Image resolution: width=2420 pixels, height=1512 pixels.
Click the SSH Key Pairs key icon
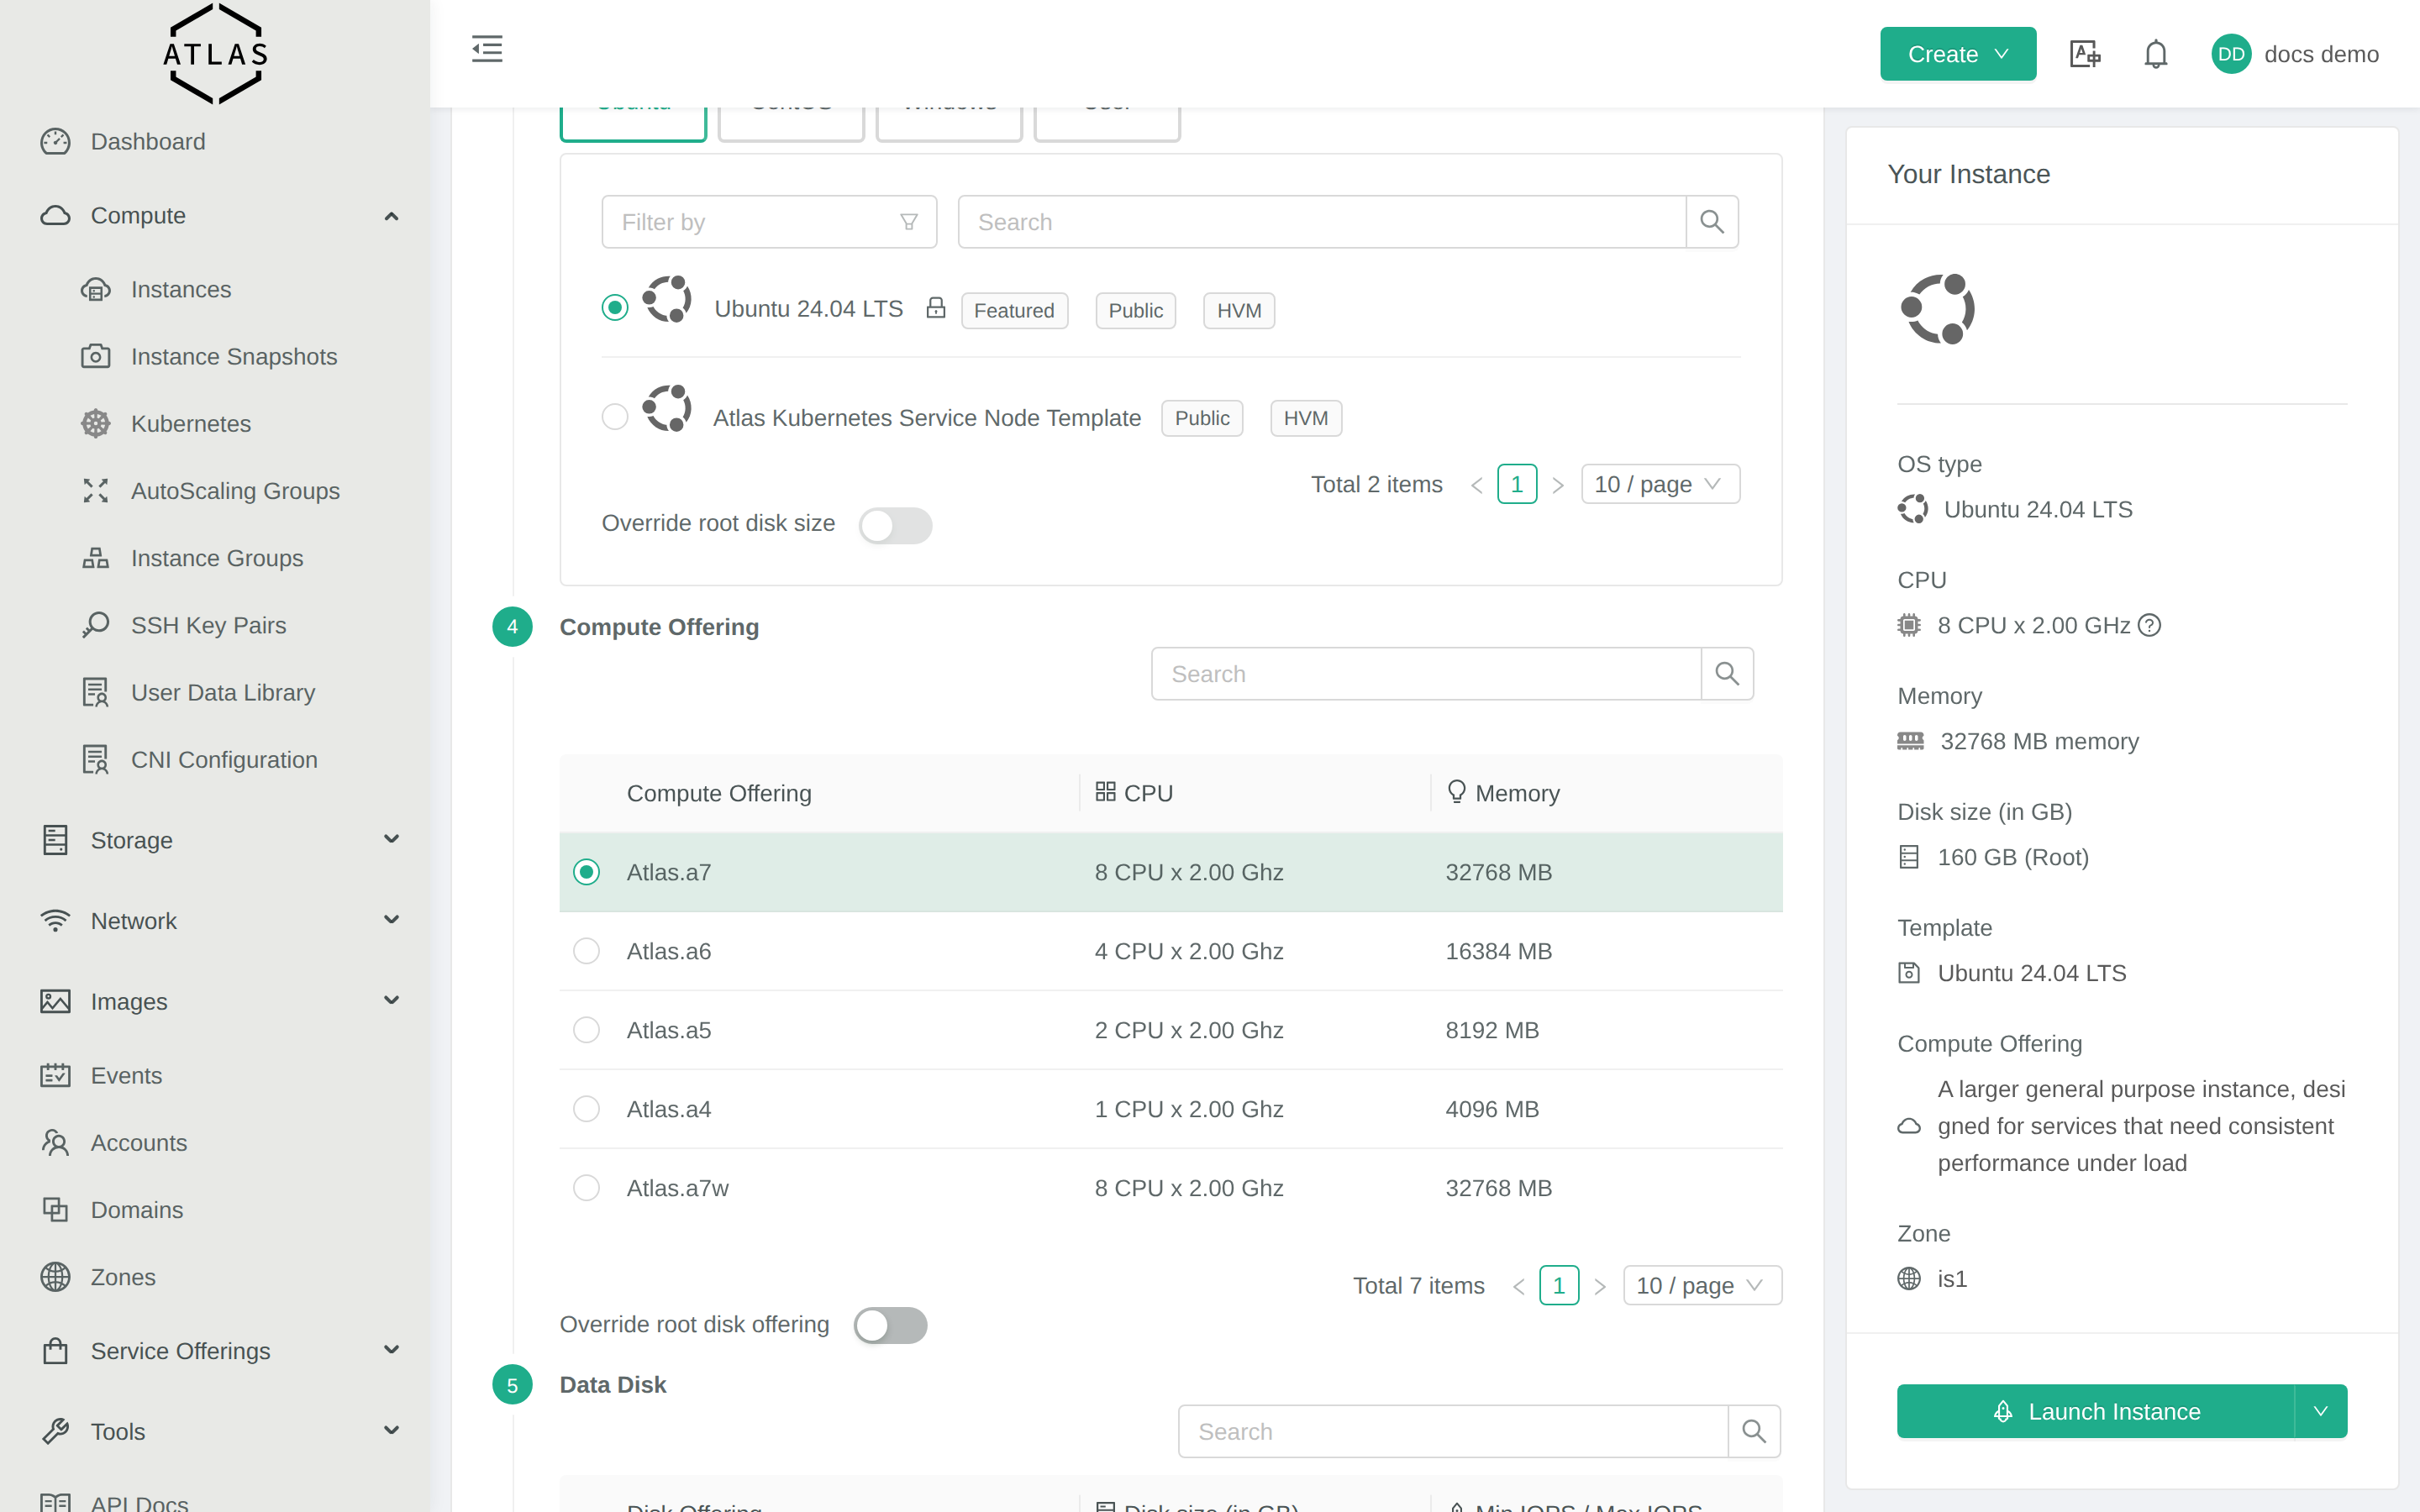(96, 625)
